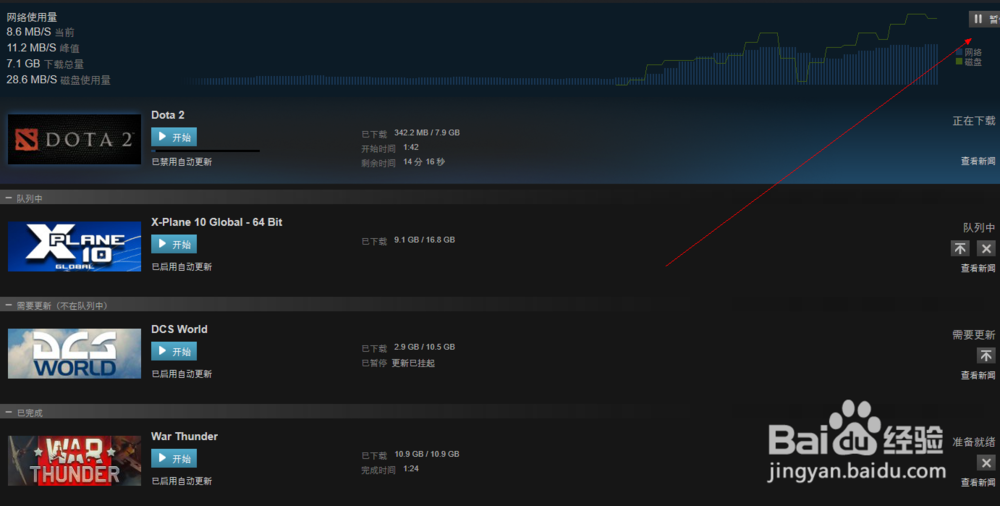The height and width of the screenshot is (506, 1000).
Task: Move X-Plane 10 to top of queue
Action: [960, 248]
